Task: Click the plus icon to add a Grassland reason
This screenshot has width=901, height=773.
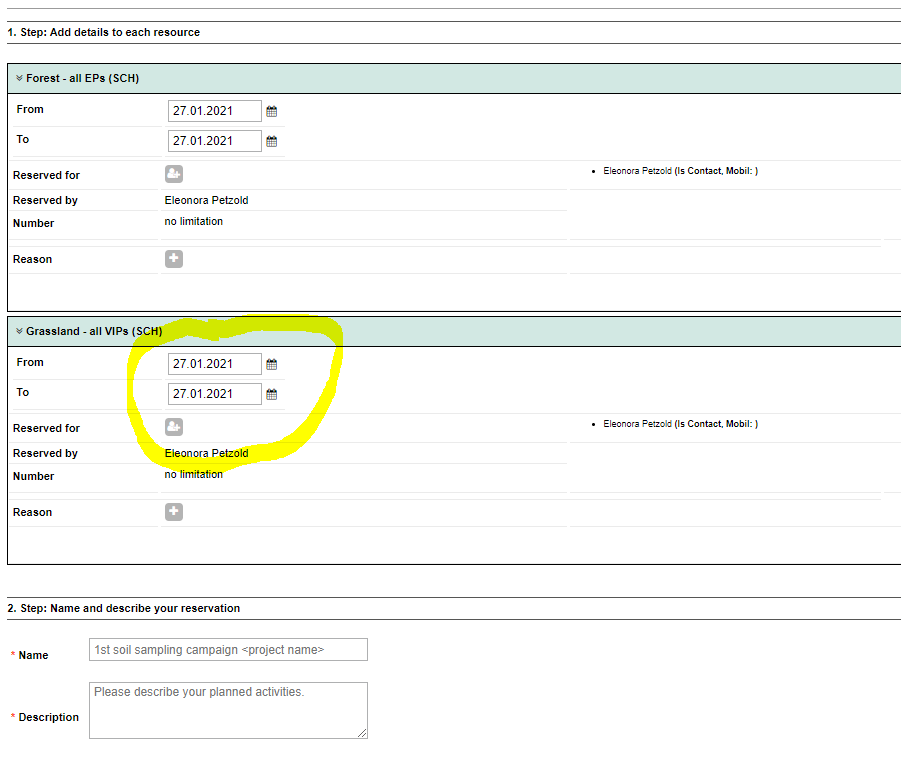Action: [173, 511]
